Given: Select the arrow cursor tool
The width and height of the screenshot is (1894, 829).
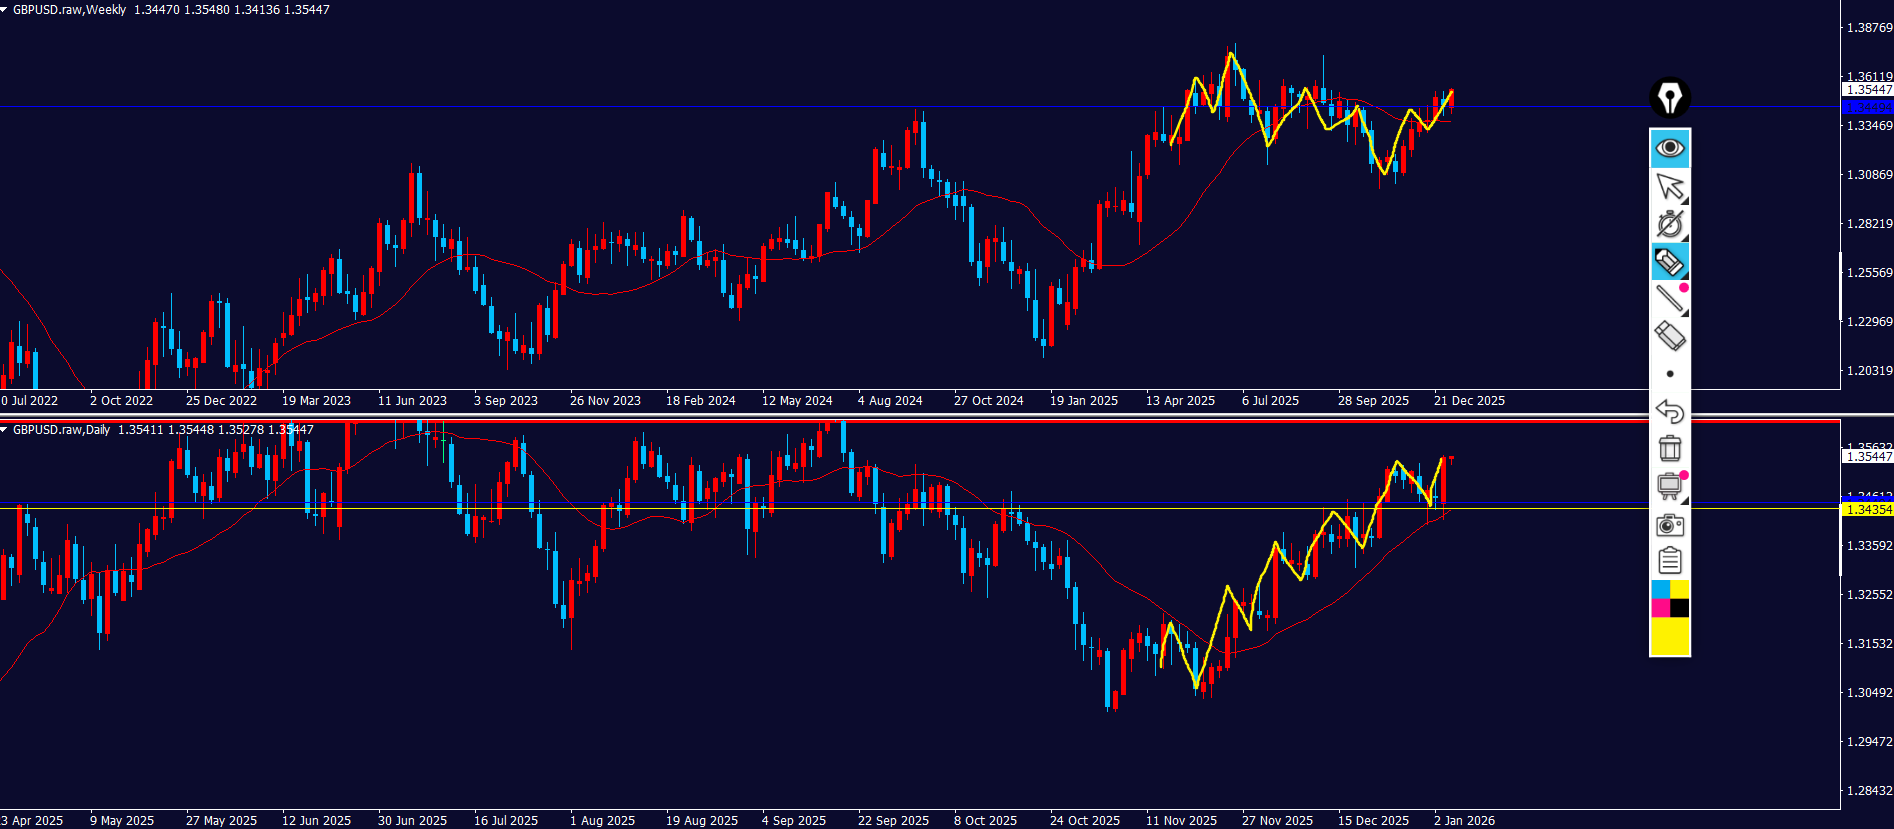Looking at the screenshot, I should pyautogui.click(x=1669, y=186).
